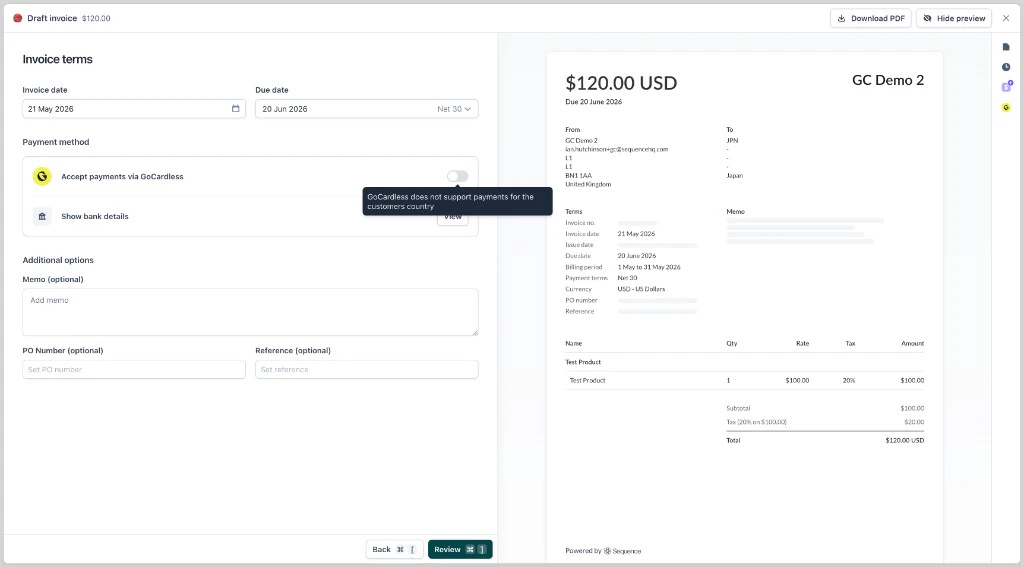
Task: Click the View button for bank details
Action: pyautogui.click(x=453, y=216)
